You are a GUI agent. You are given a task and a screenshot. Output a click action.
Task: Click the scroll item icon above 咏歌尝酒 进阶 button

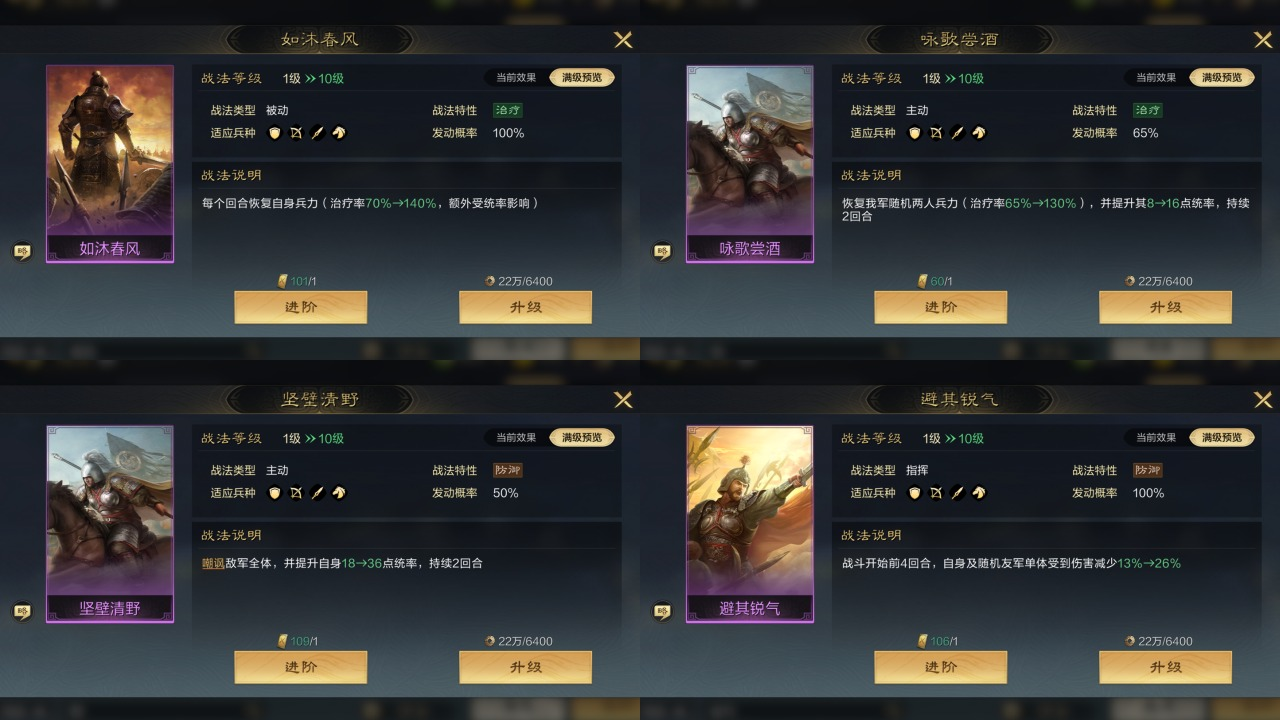pyautogui.click(x=923, y=281)
